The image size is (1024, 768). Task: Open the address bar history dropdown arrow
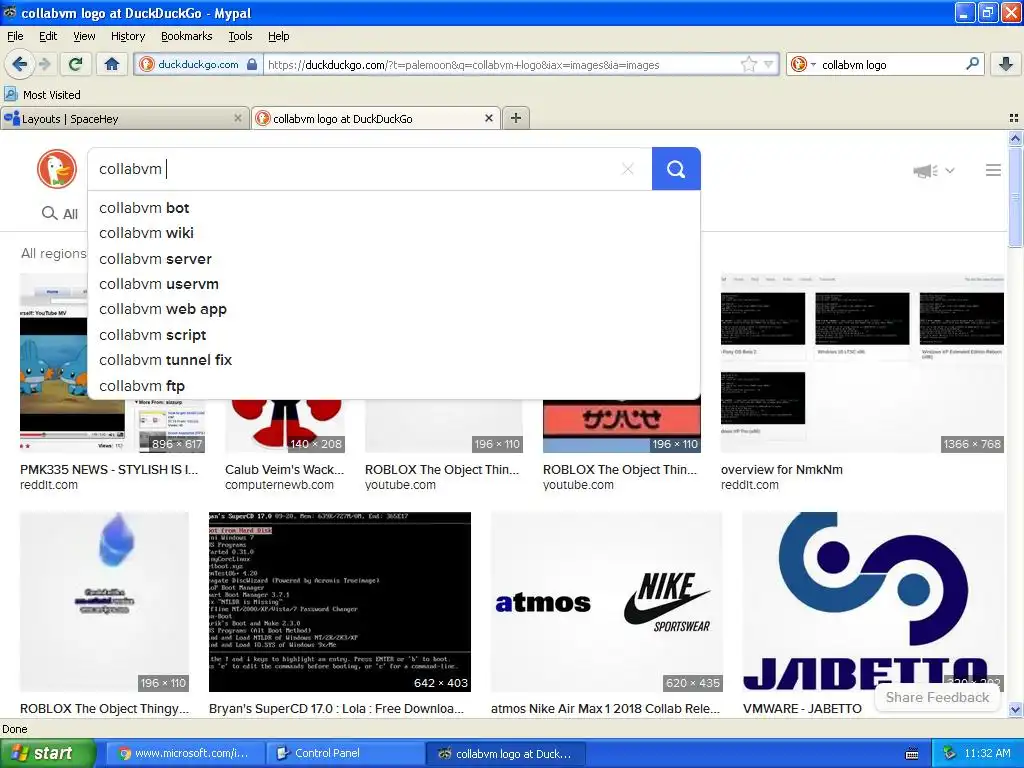tap(769, 64)
